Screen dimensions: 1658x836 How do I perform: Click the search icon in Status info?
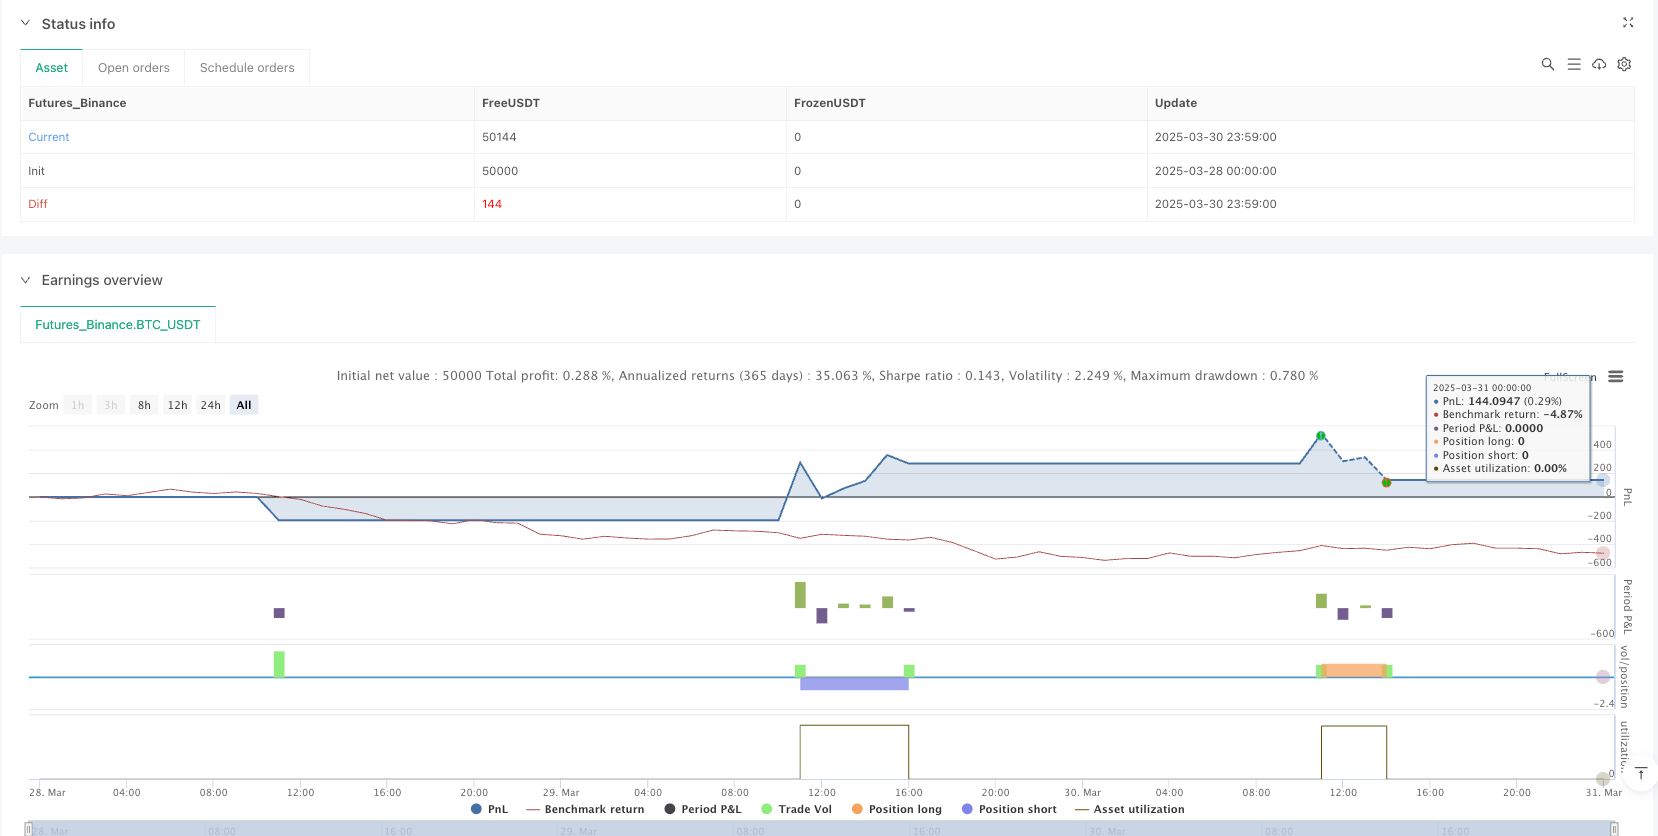click(1547, 64)
